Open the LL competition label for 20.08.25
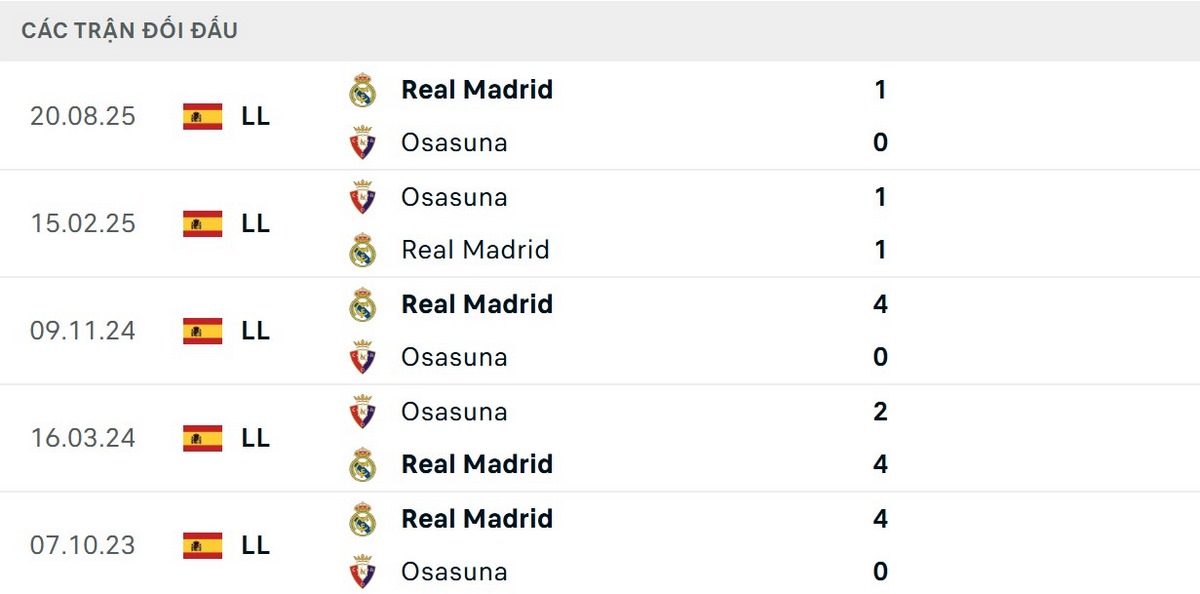 click(x=256, y=116)
